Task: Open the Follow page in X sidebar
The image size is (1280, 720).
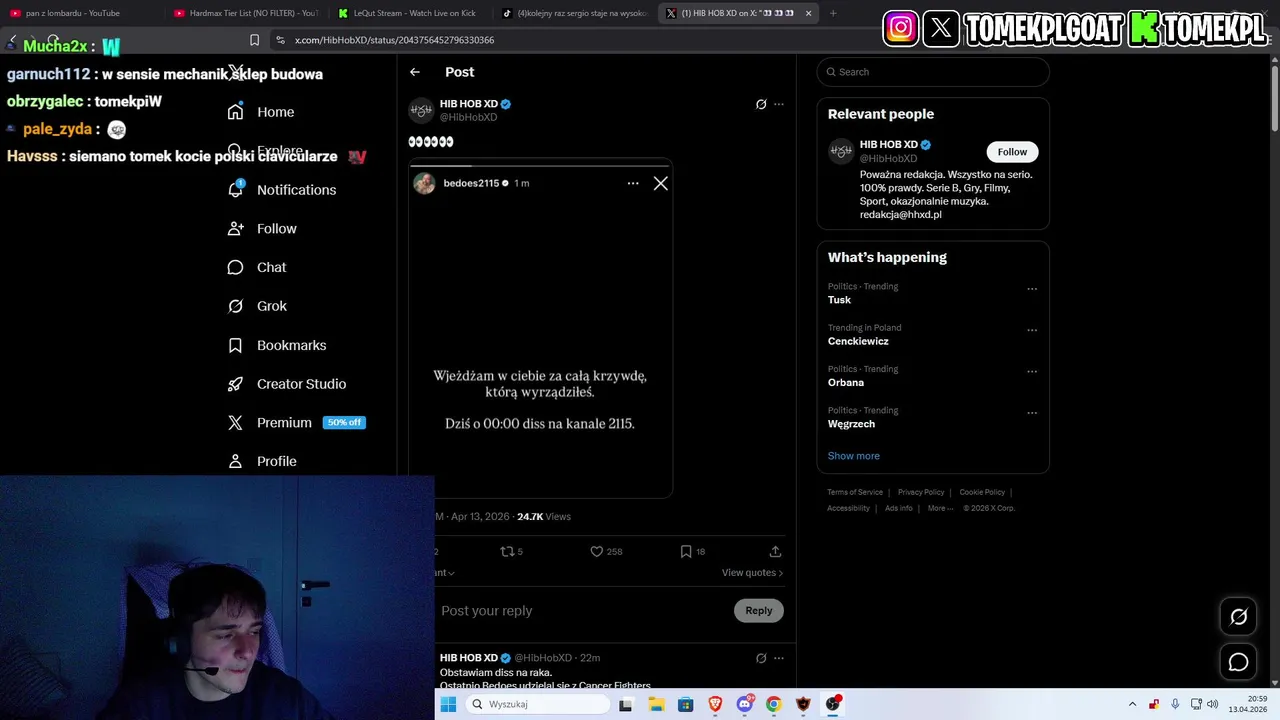Action: click(x=262, y=229)
